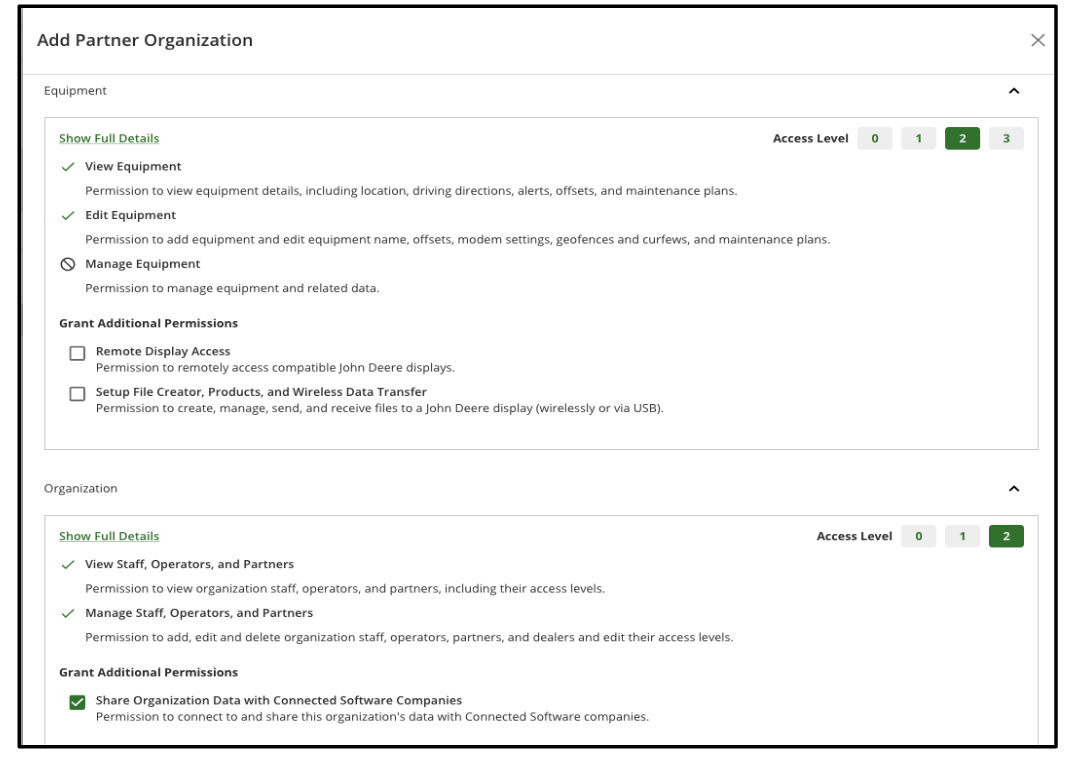Click the View Staff checkmark icon
This screenshot has height=757, width=1075.
click(x=67, y=564)
